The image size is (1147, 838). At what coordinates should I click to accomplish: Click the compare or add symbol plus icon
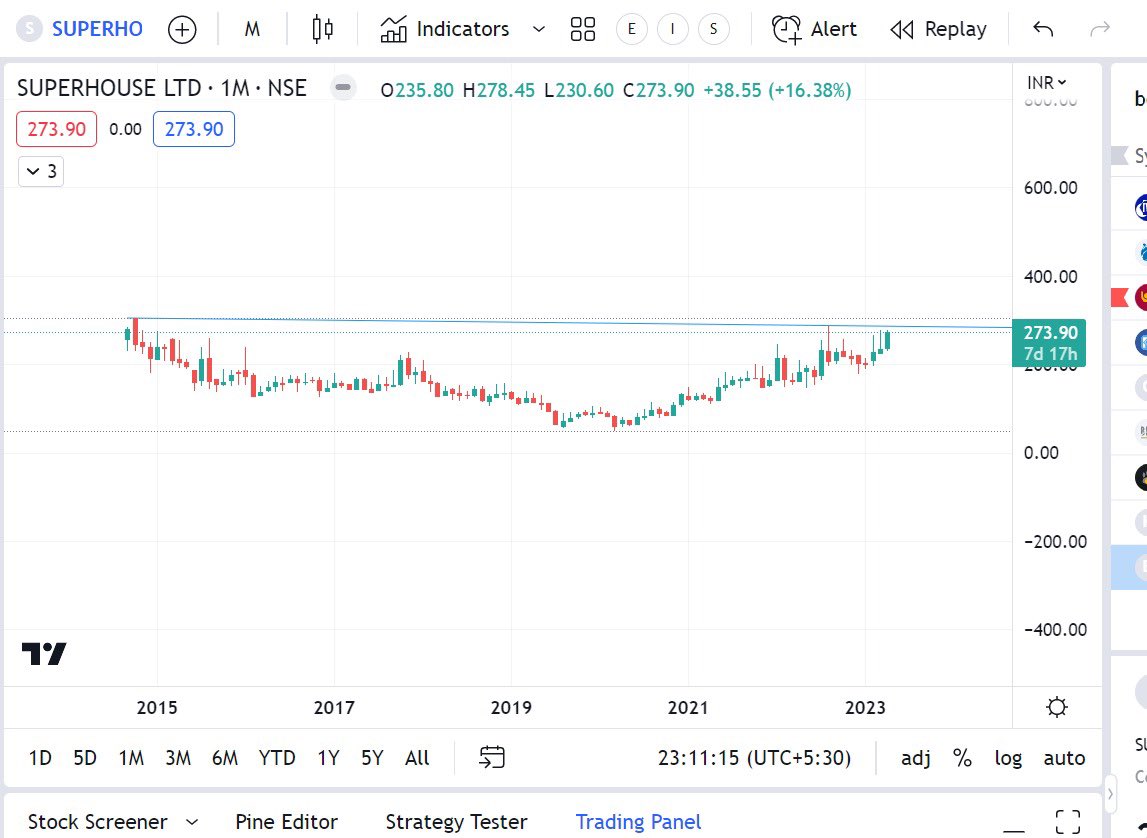pos(182,30)
